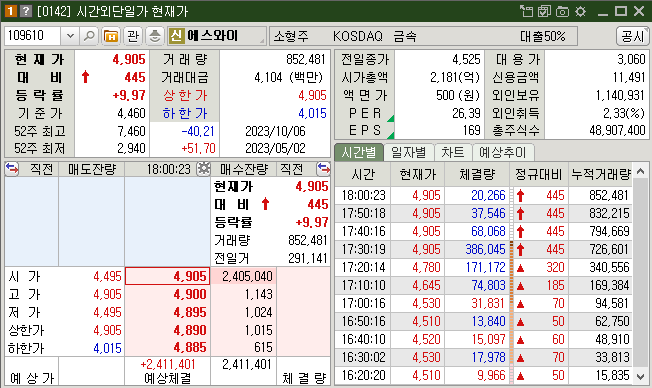Click the 매수잔량 column header
This screenshot has height=388, width=652.
pyautogui.click(x=244, y=169)
